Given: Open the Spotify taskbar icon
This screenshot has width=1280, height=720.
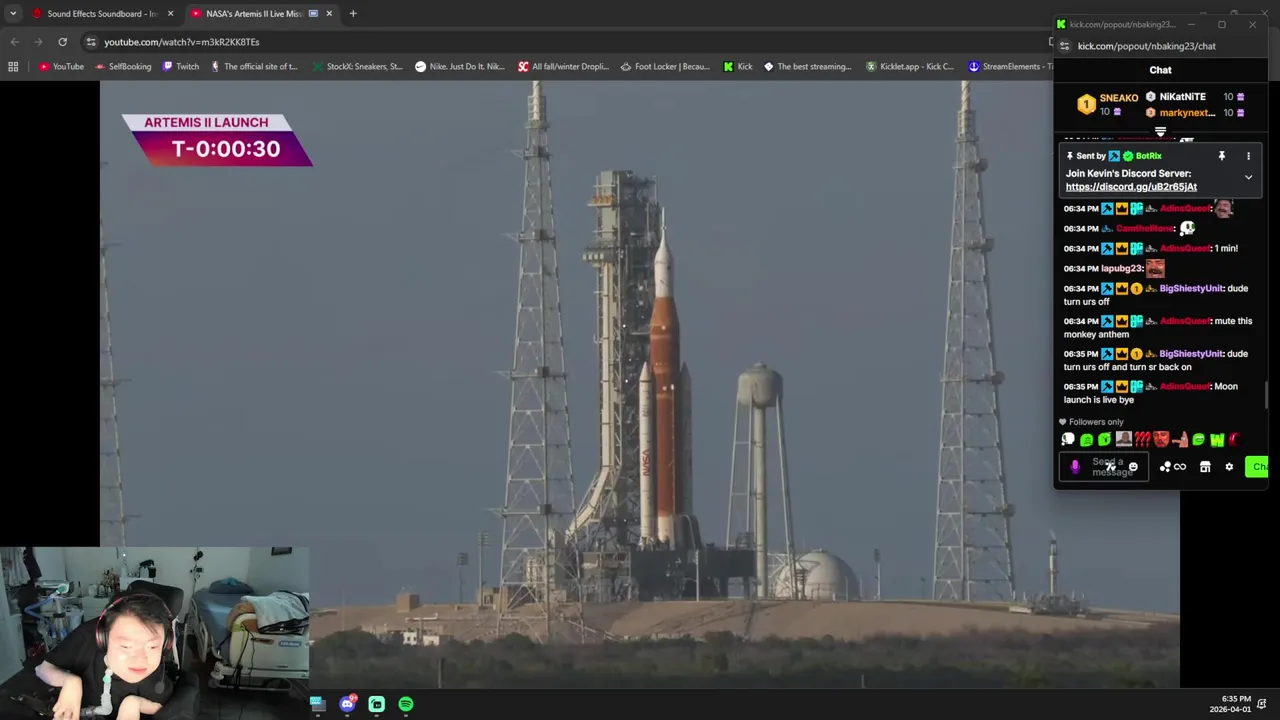Looking at the screenshot, I should point(406,704).
